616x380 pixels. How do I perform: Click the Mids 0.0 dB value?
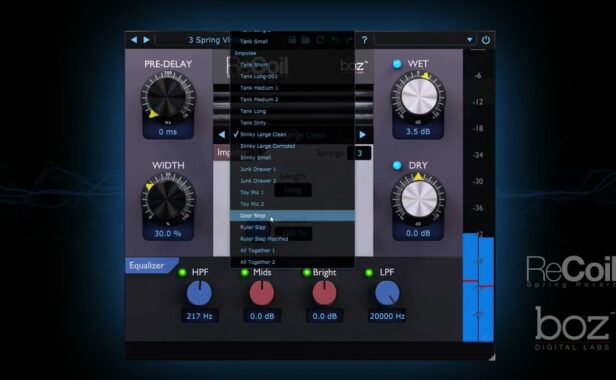point(262,316)
